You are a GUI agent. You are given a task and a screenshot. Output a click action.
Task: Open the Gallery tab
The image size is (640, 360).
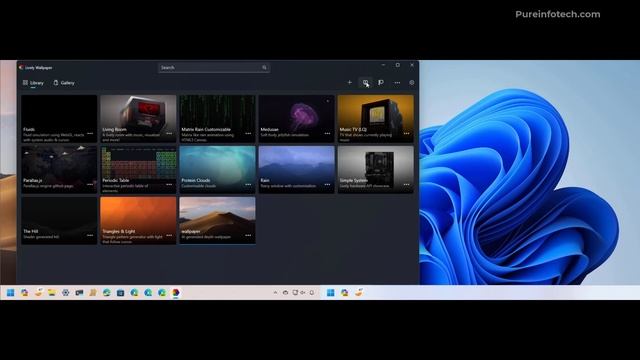tap(64, 83)
